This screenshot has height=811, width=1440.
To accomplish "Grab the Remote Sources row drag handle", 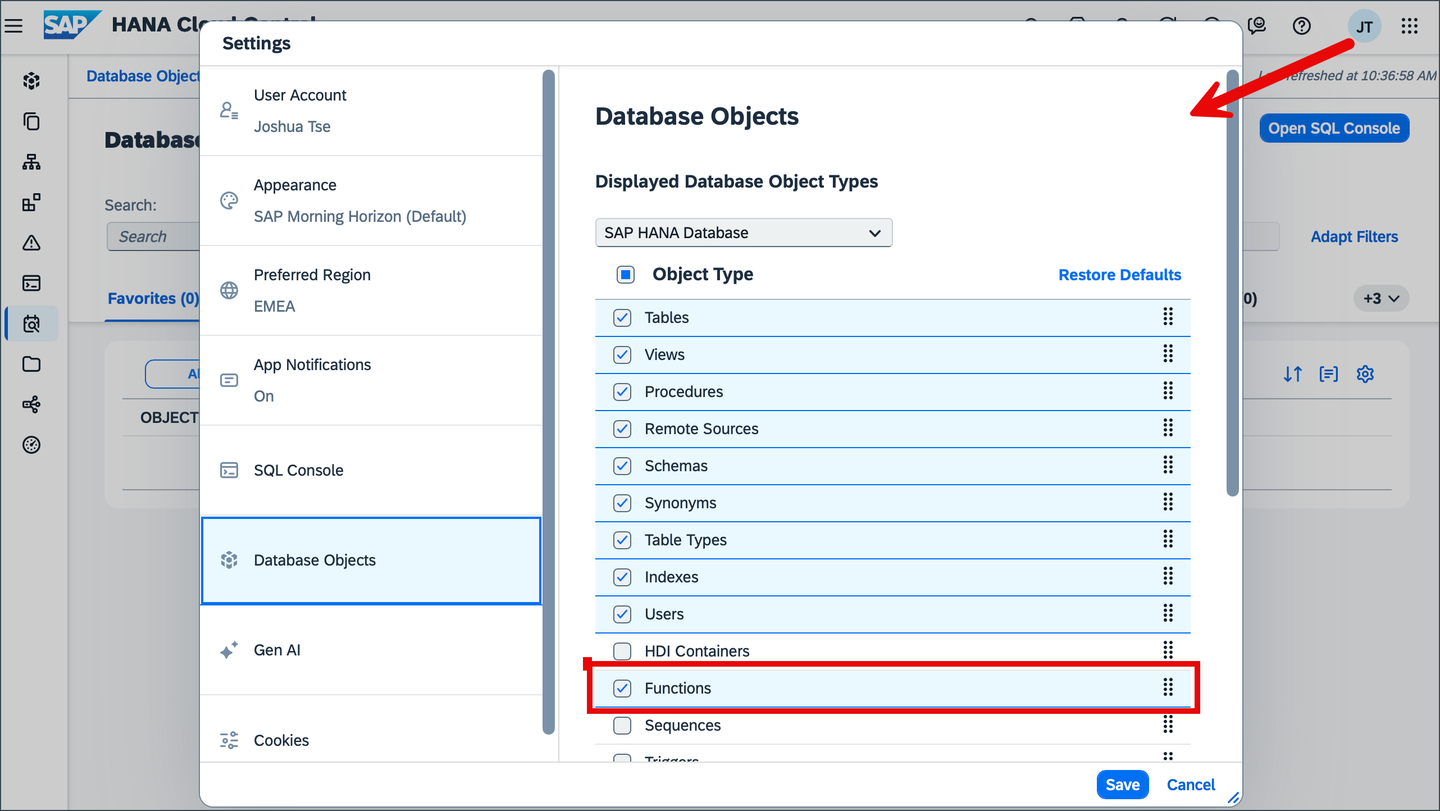I will point(1168,428).
